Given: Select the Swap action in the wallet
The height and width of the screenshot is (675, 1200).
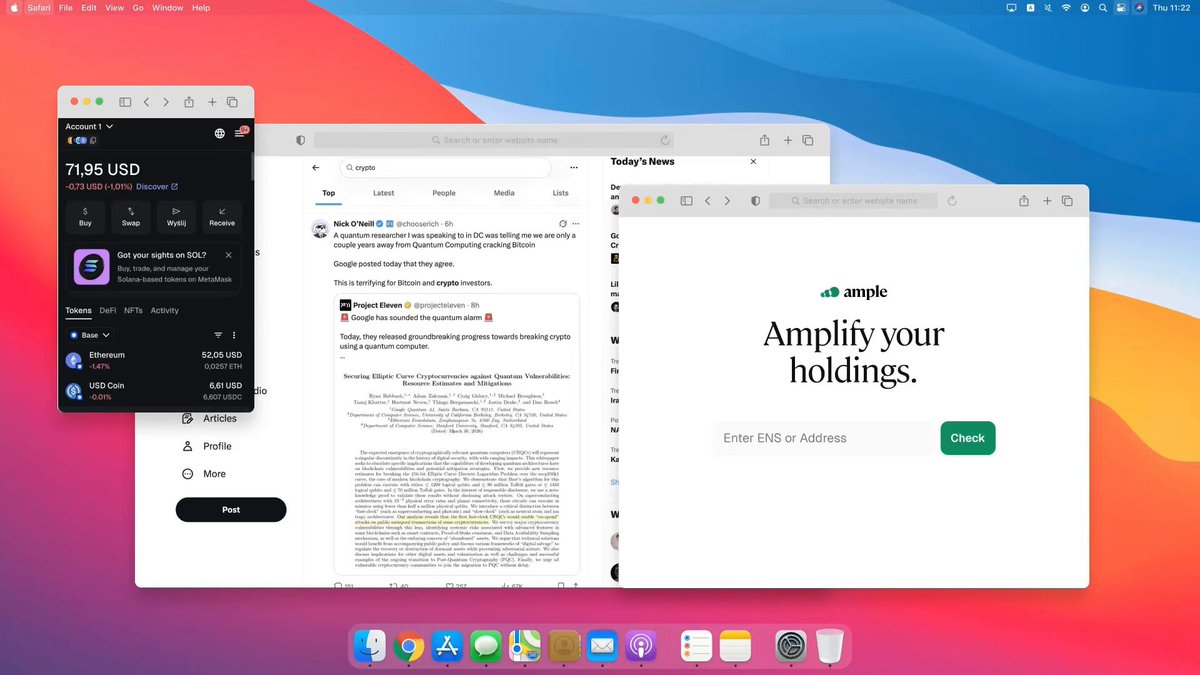Looking at the screenshot, I should [x=131, y=216].
